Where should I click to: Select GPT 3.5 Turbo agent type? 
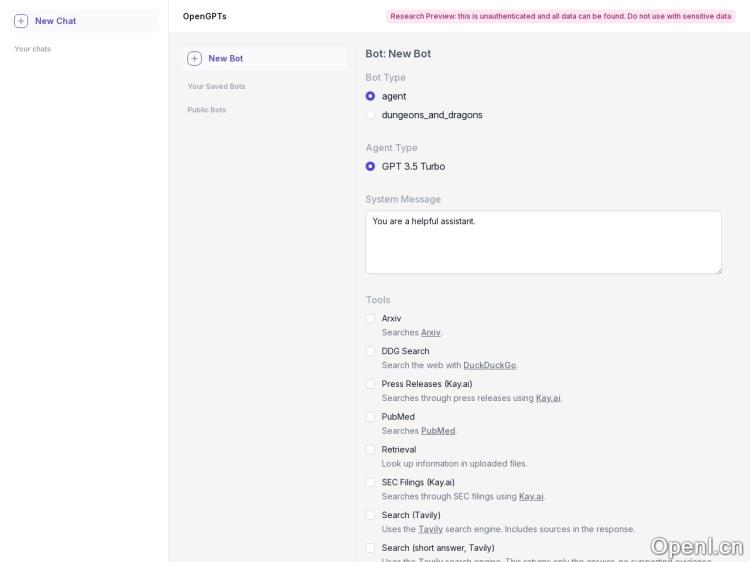click(x=370, y=166)
